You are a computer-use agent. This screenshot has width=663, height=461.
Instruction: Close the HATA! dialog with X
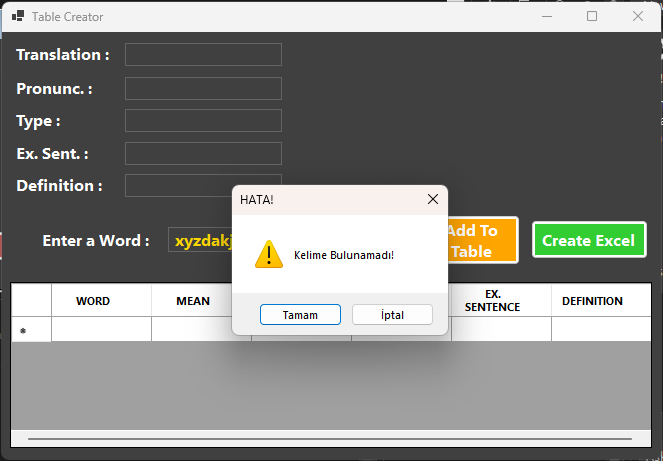[x=432, y=199]
